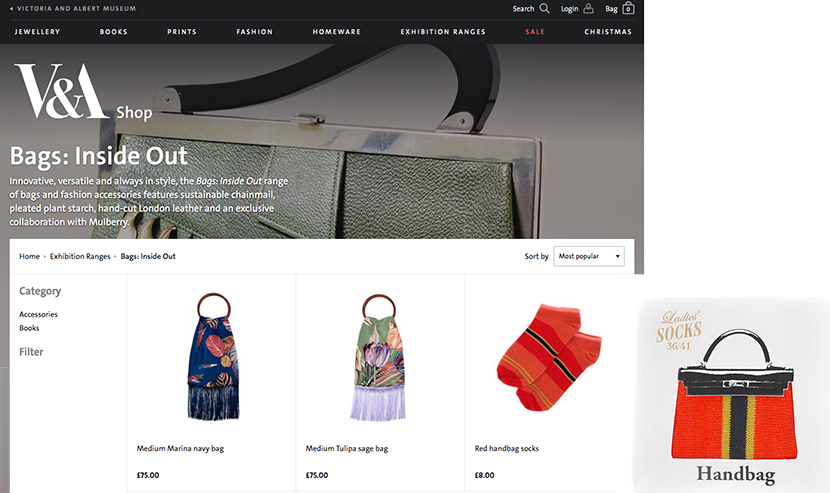Open the Jewellery menu
Viewport: 830px width, 493px height.
coord(37,32)
